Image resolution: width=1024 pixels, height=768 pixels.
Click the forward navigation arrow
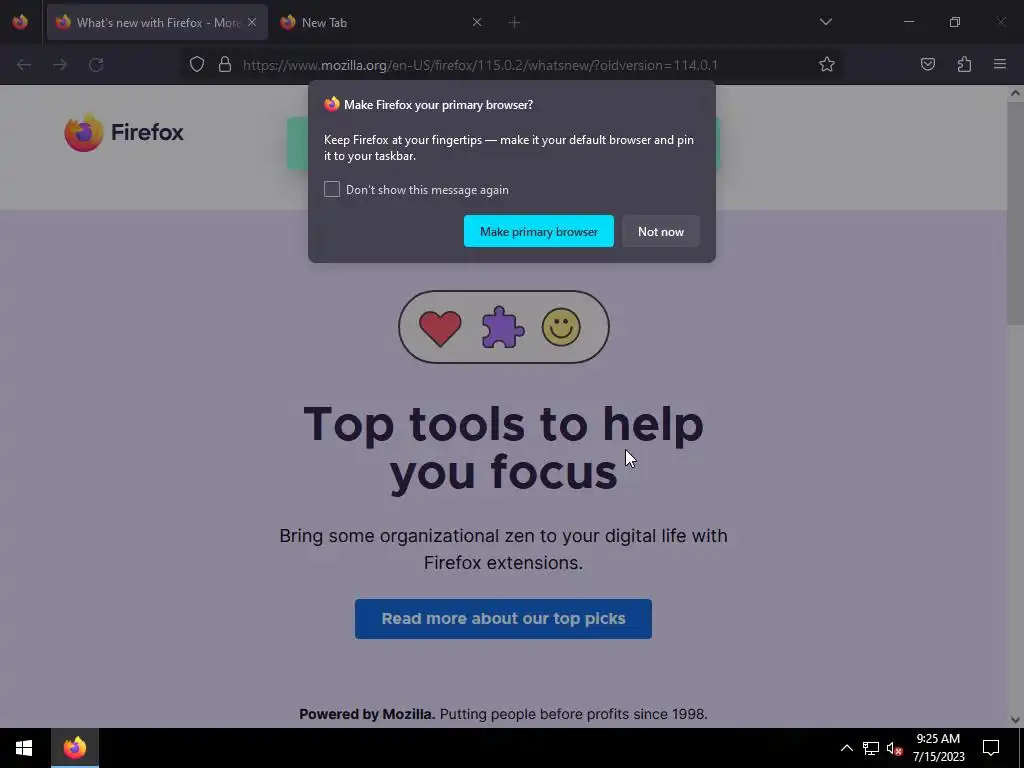pos(60,65)
